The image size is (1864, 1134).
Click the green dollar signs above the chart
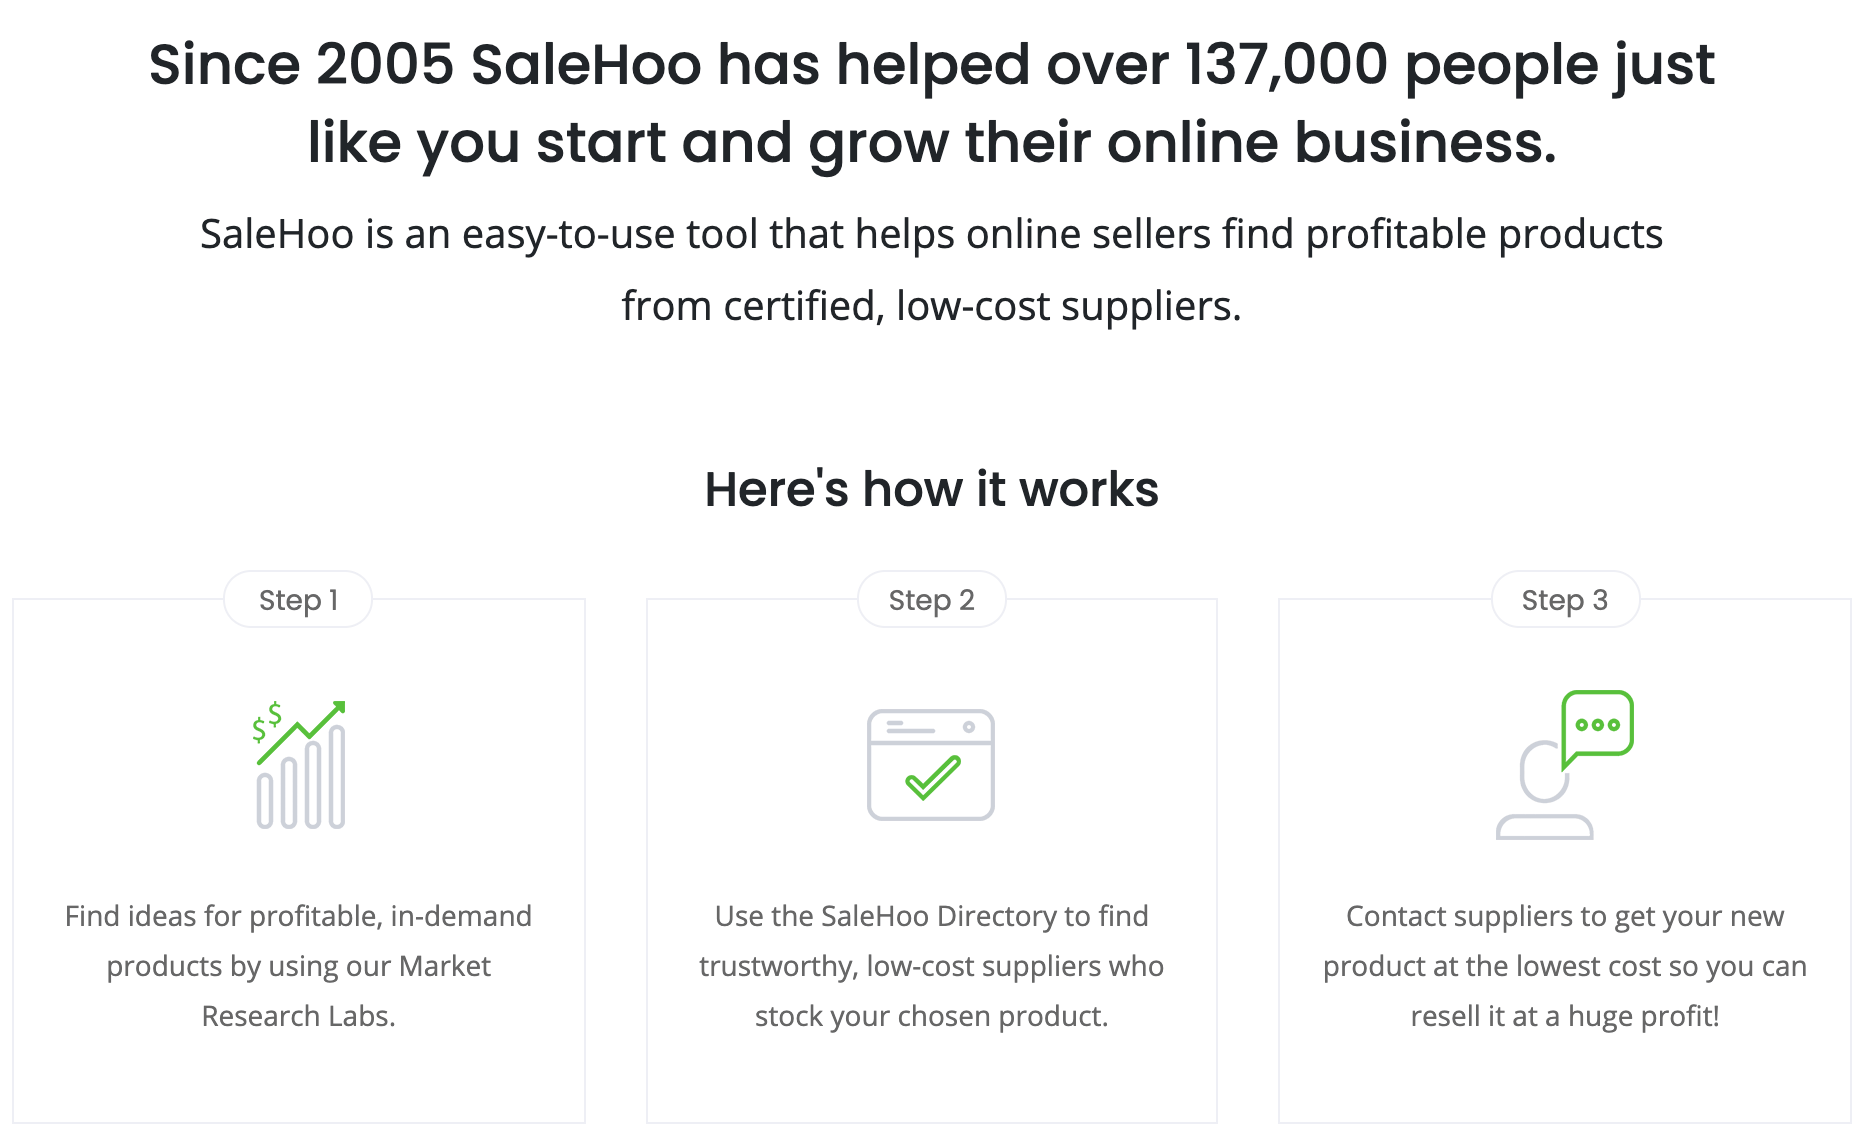click(266, 722)
